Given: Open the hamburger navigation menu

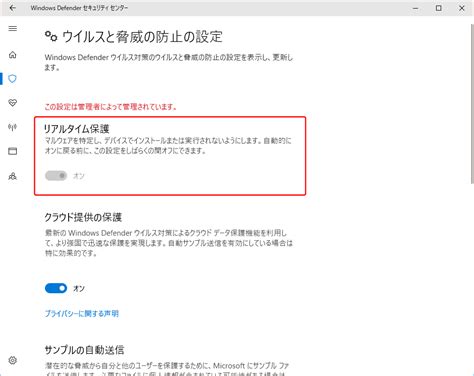Looking at the screenshot, I should (x=13, y=28).
